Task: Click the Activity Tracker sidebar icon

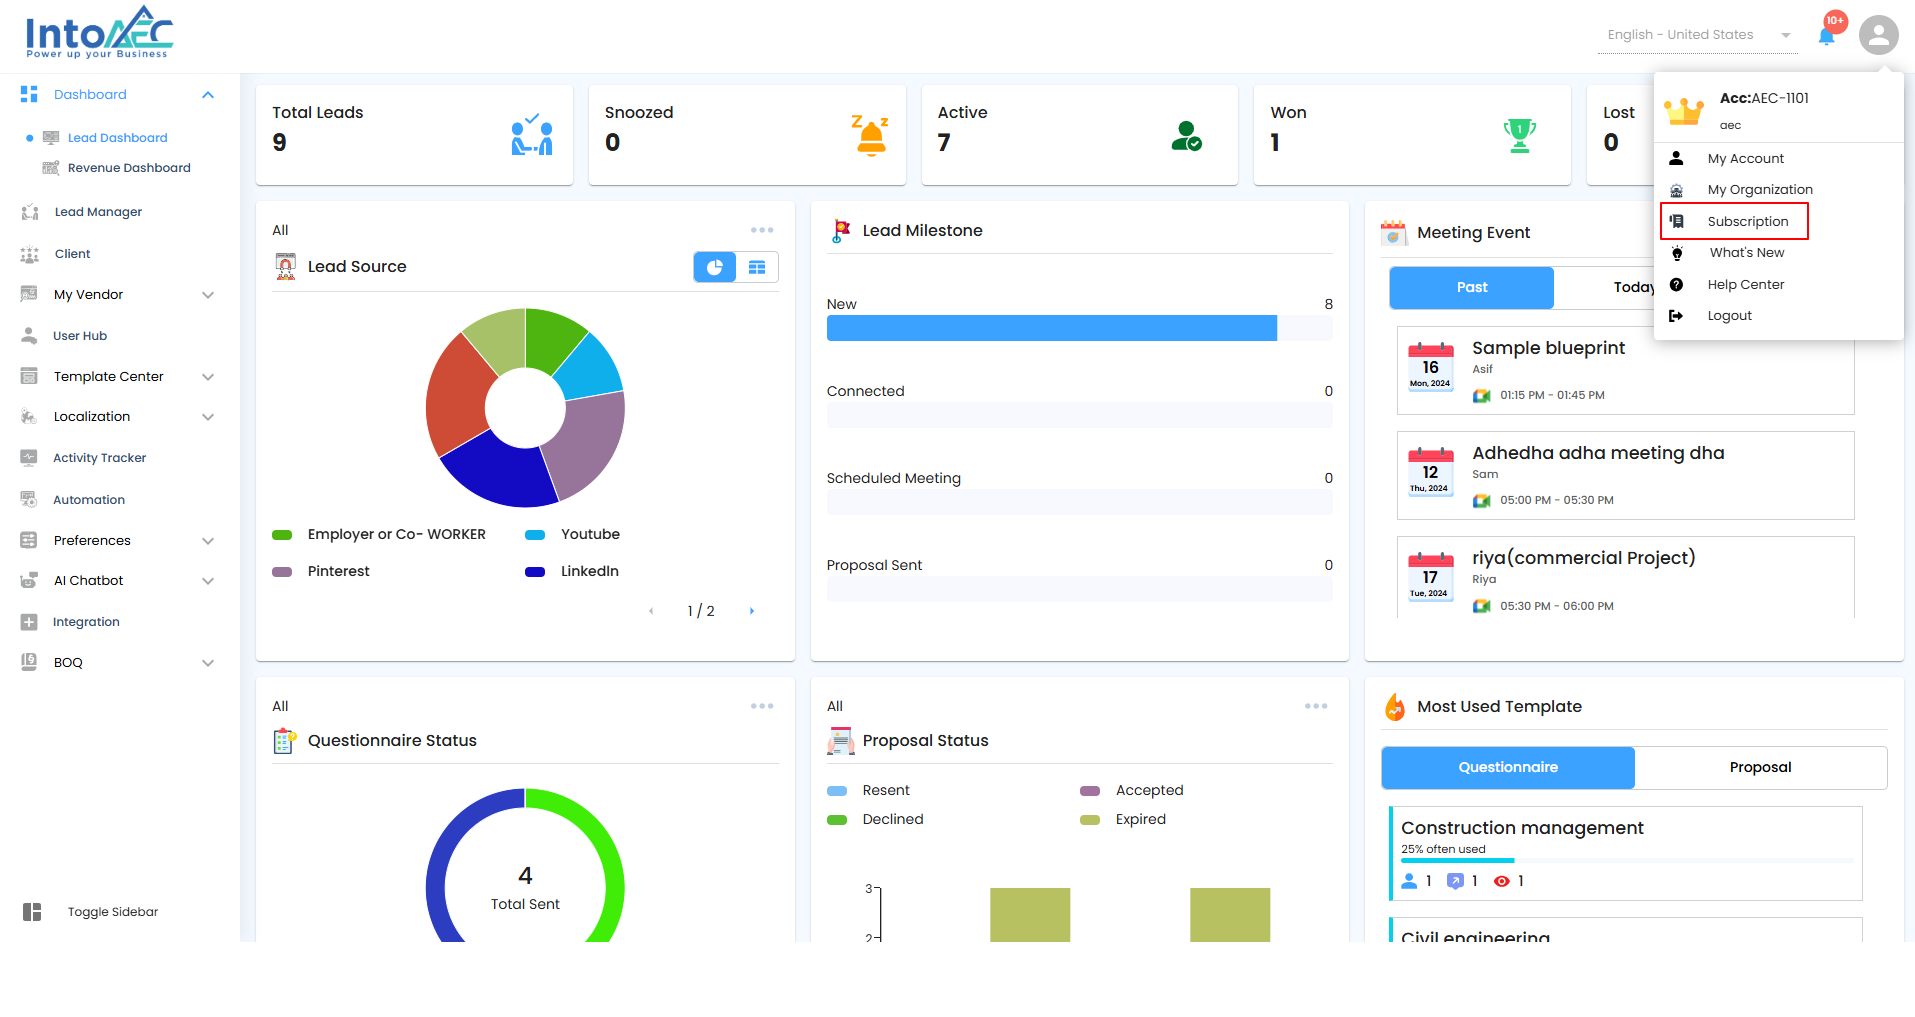Action: pos(29,458)
